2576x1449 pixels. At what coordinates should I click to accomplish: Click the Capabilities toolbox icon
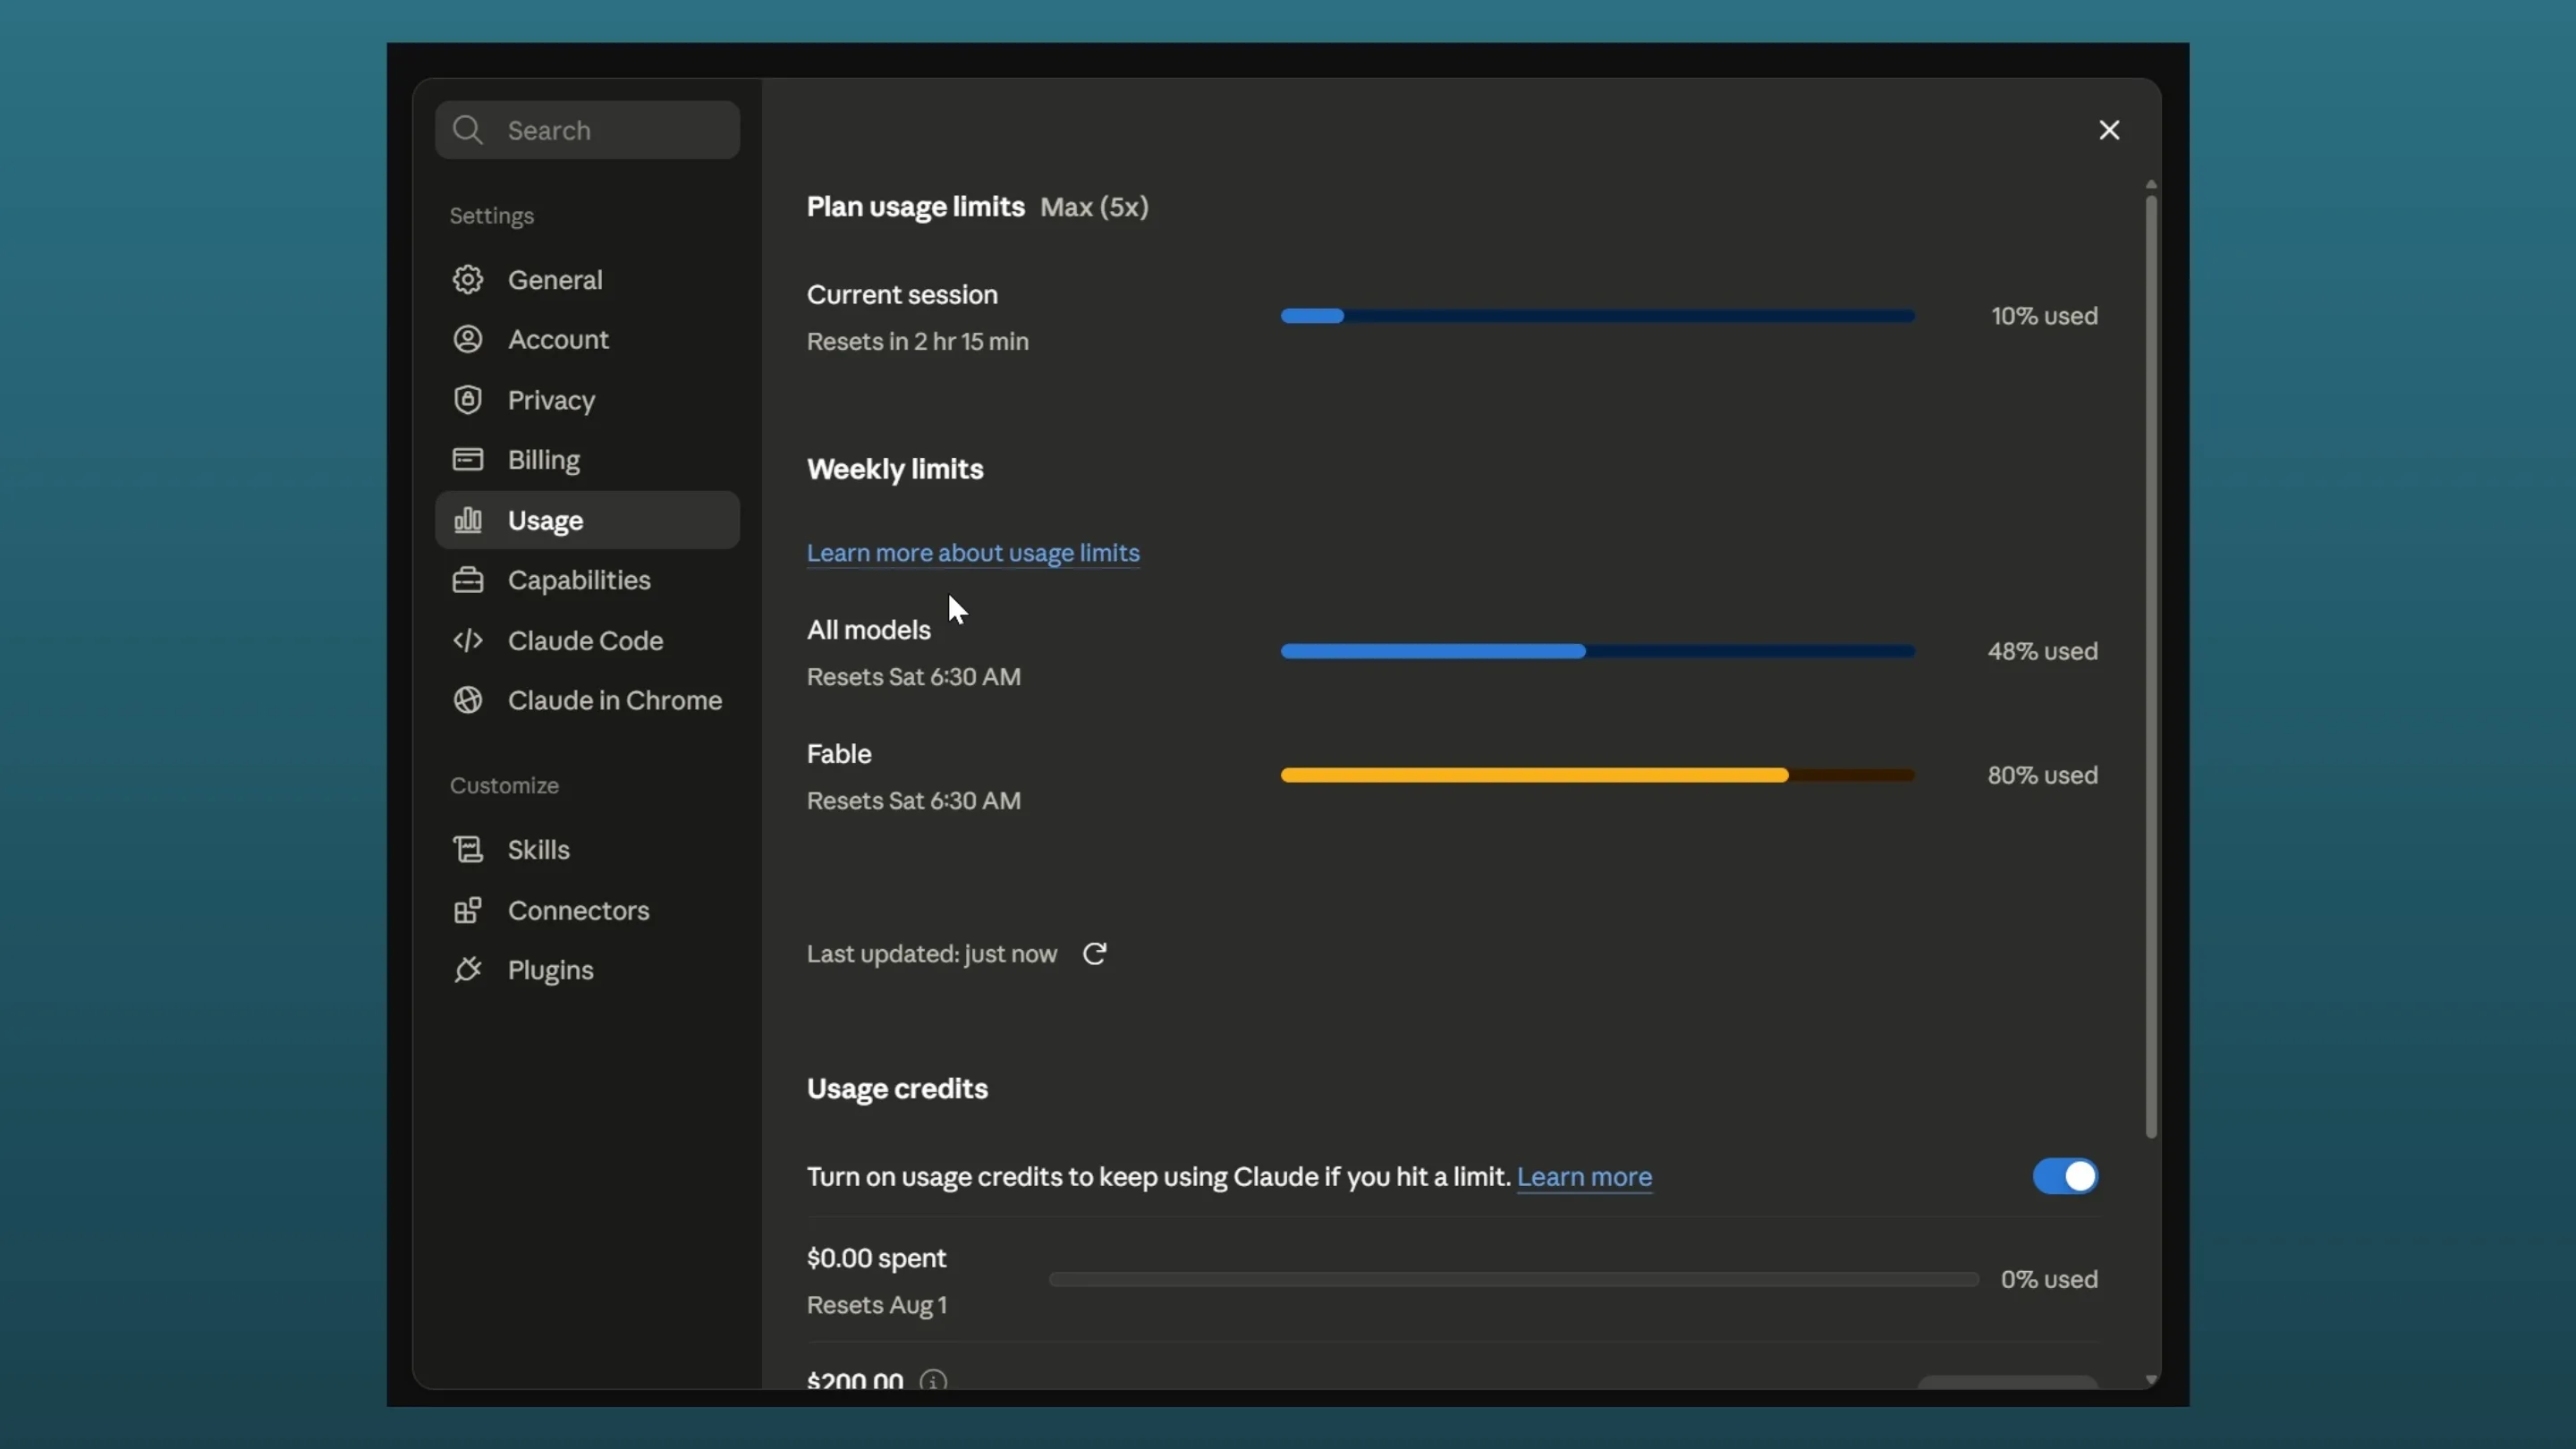467,580
